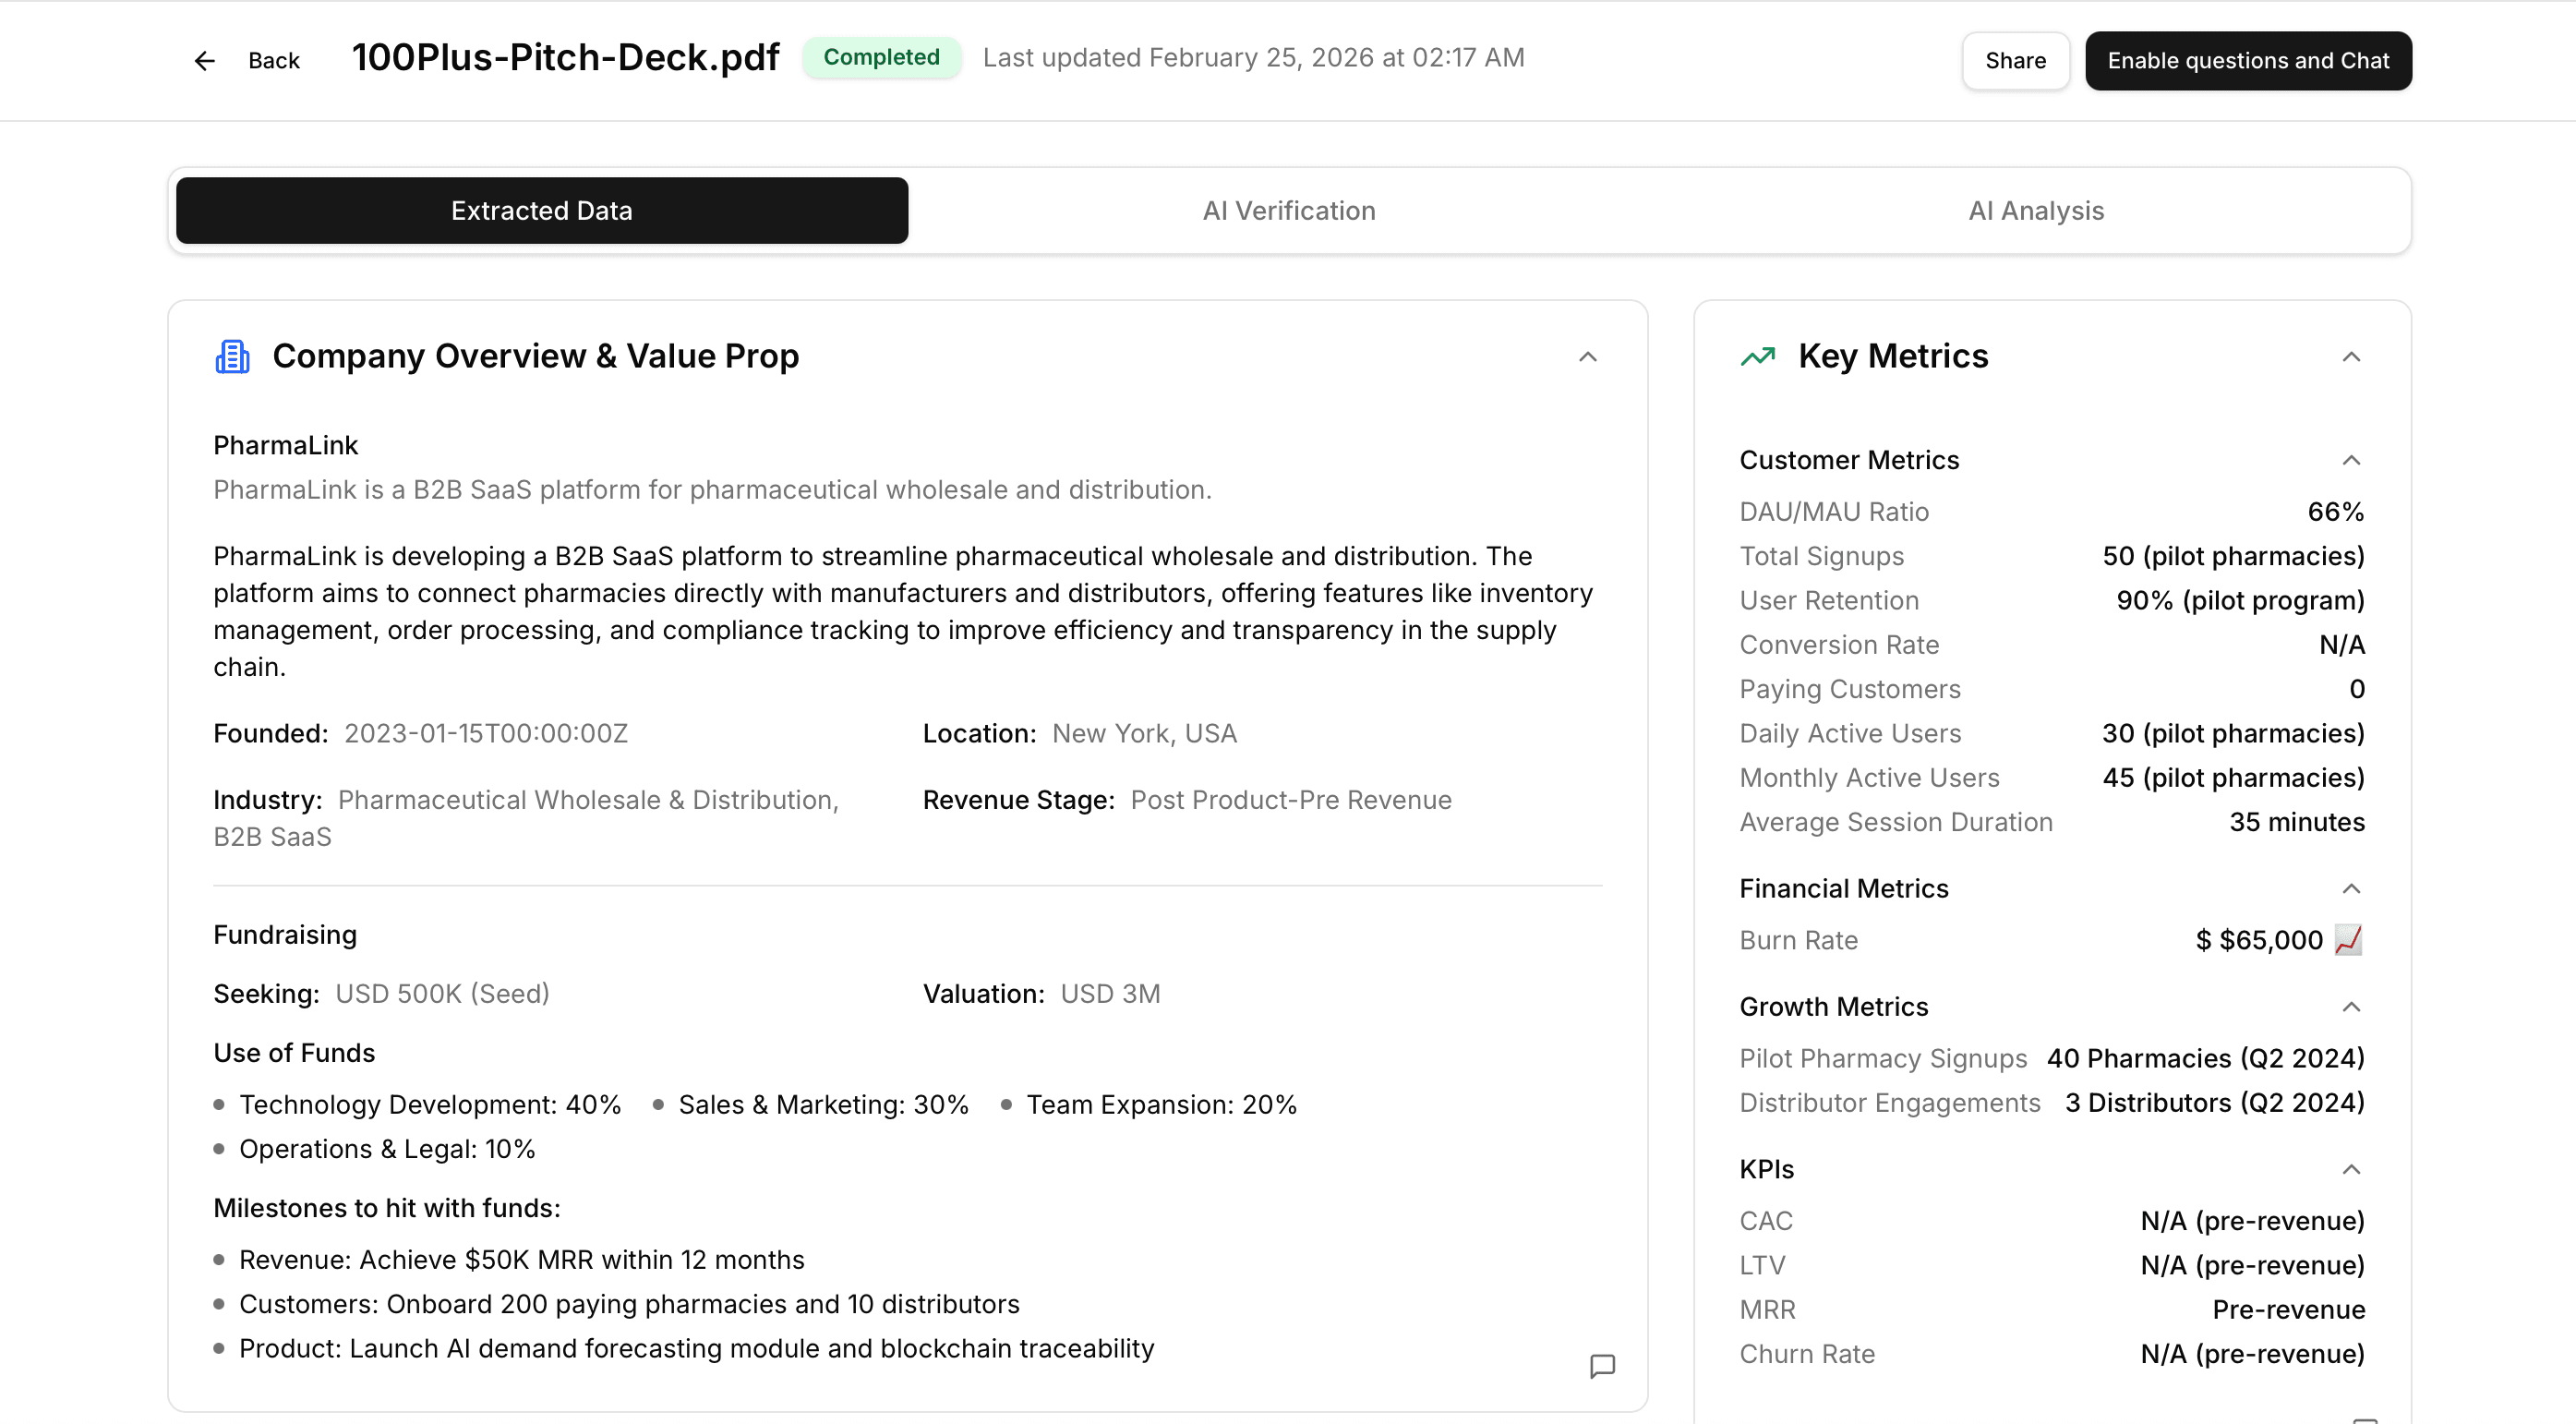The image size is (2576, 1424).
Task: Select the Extracted Data tab
Action: tap(541, 210)
